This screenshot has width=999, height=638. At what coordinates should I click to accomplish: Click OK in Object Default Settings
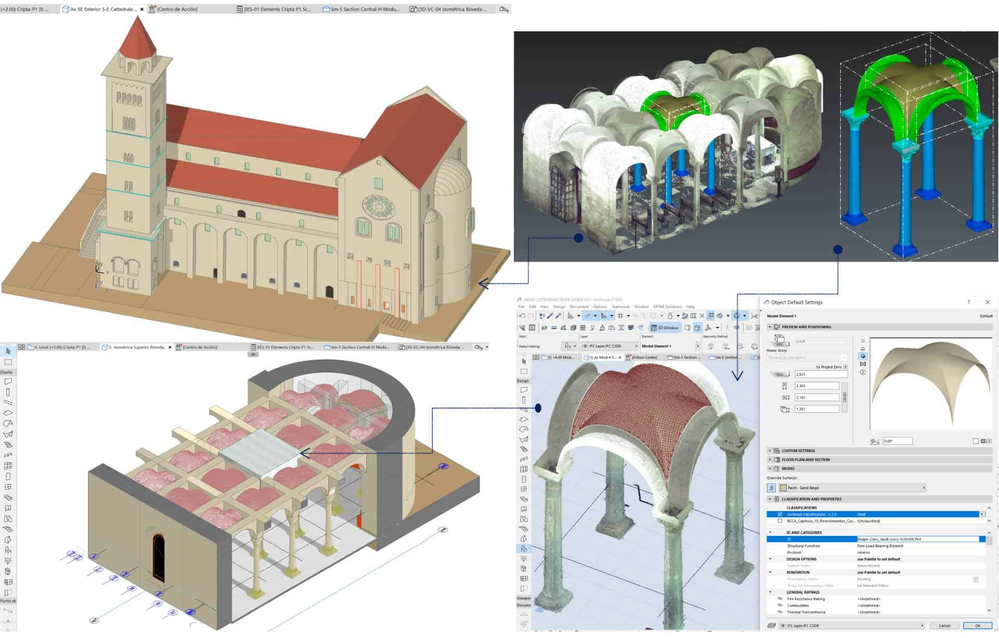click(x=977, y=626)
